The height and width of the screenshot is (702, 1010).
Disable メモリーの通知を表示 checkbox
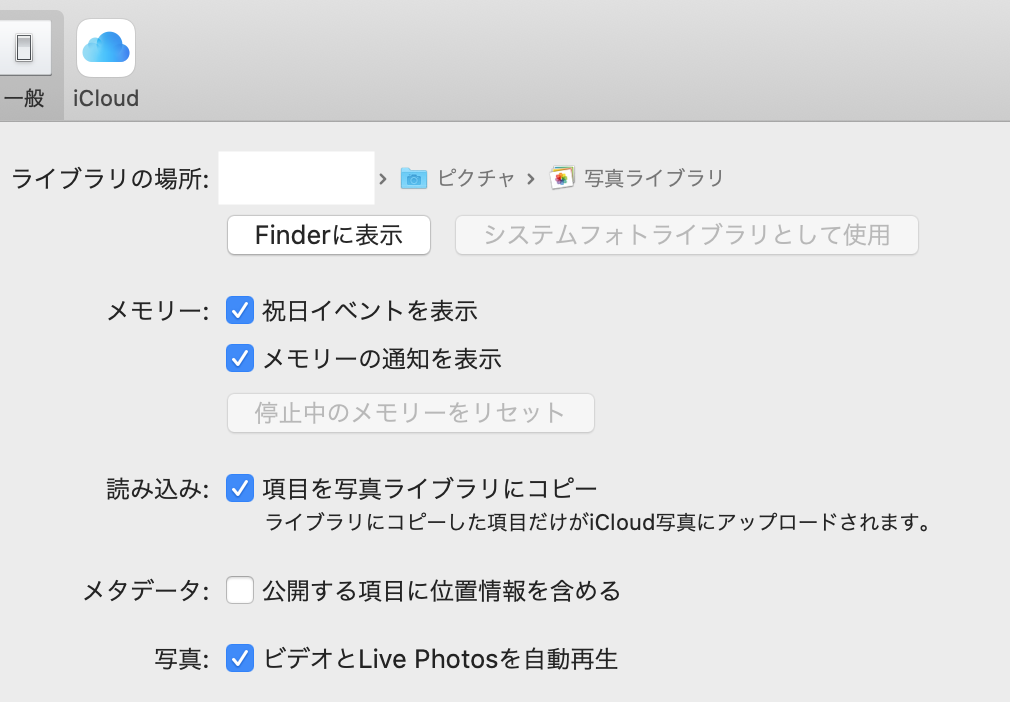(240, 358)
